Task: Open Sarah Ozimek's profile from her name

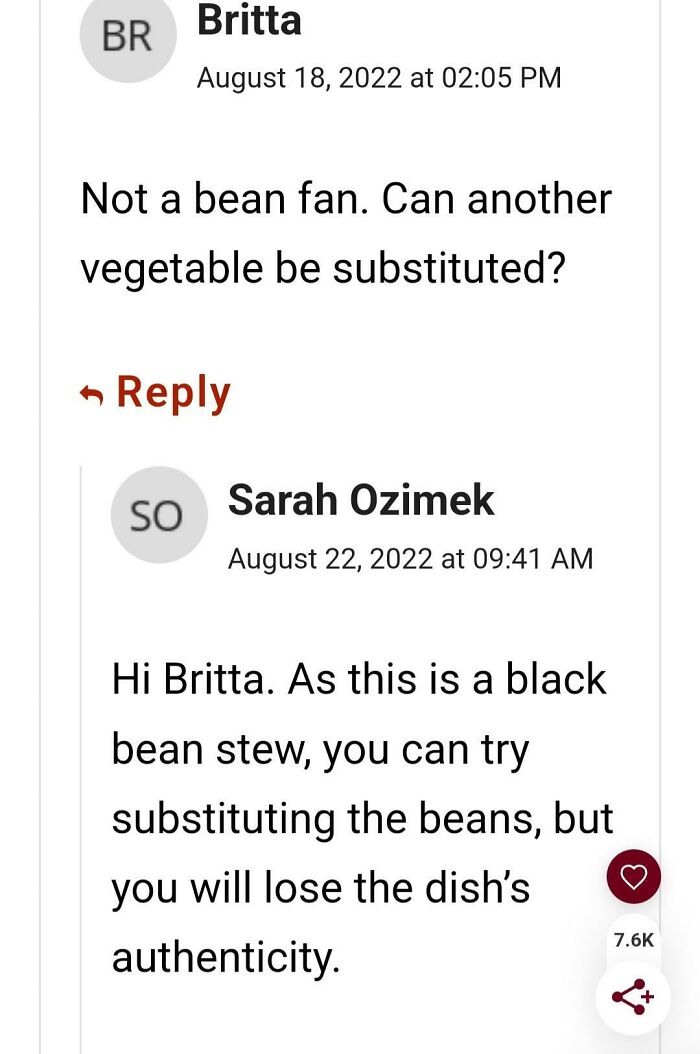Action: click(360, 500)
